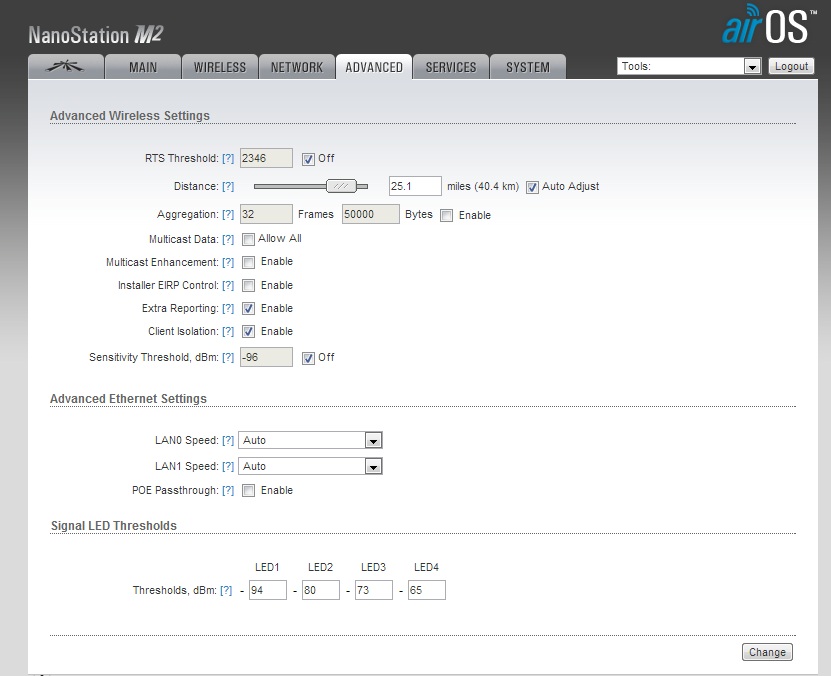Image resolution: width=831 pixels, height=676 pixels.
Task: Open the Ubiquiti logo tab
Action: pos(66,67)
